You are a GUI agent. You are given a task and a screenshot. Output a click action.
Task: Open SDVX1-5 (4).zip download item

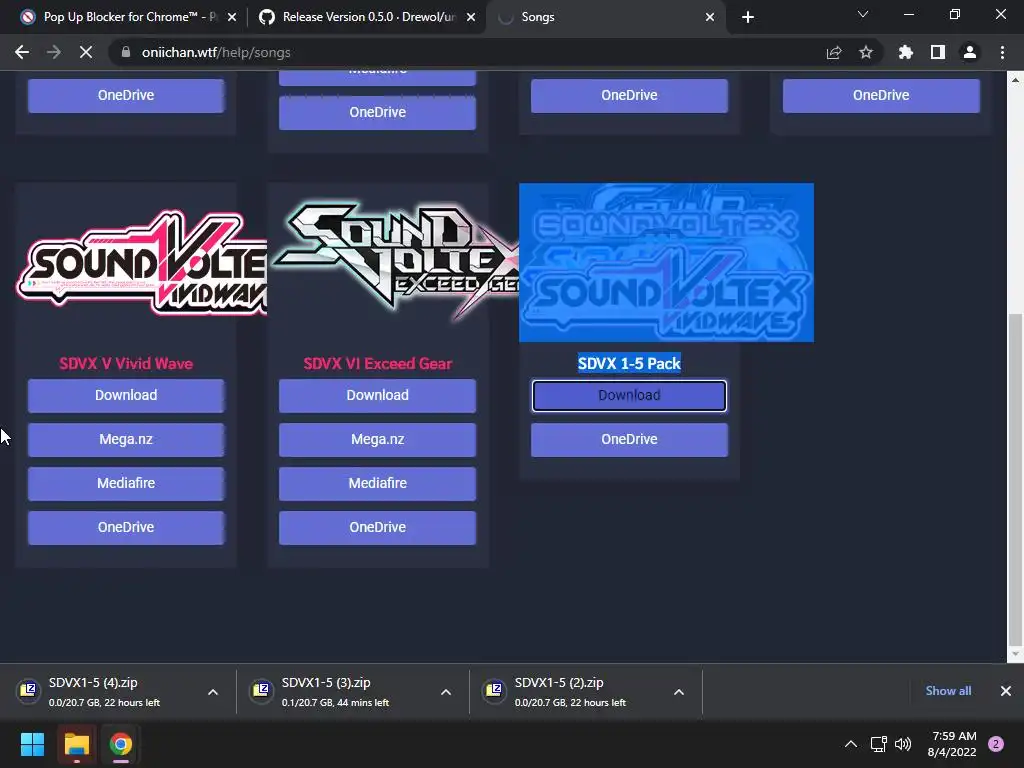click(x=104, y=692)
